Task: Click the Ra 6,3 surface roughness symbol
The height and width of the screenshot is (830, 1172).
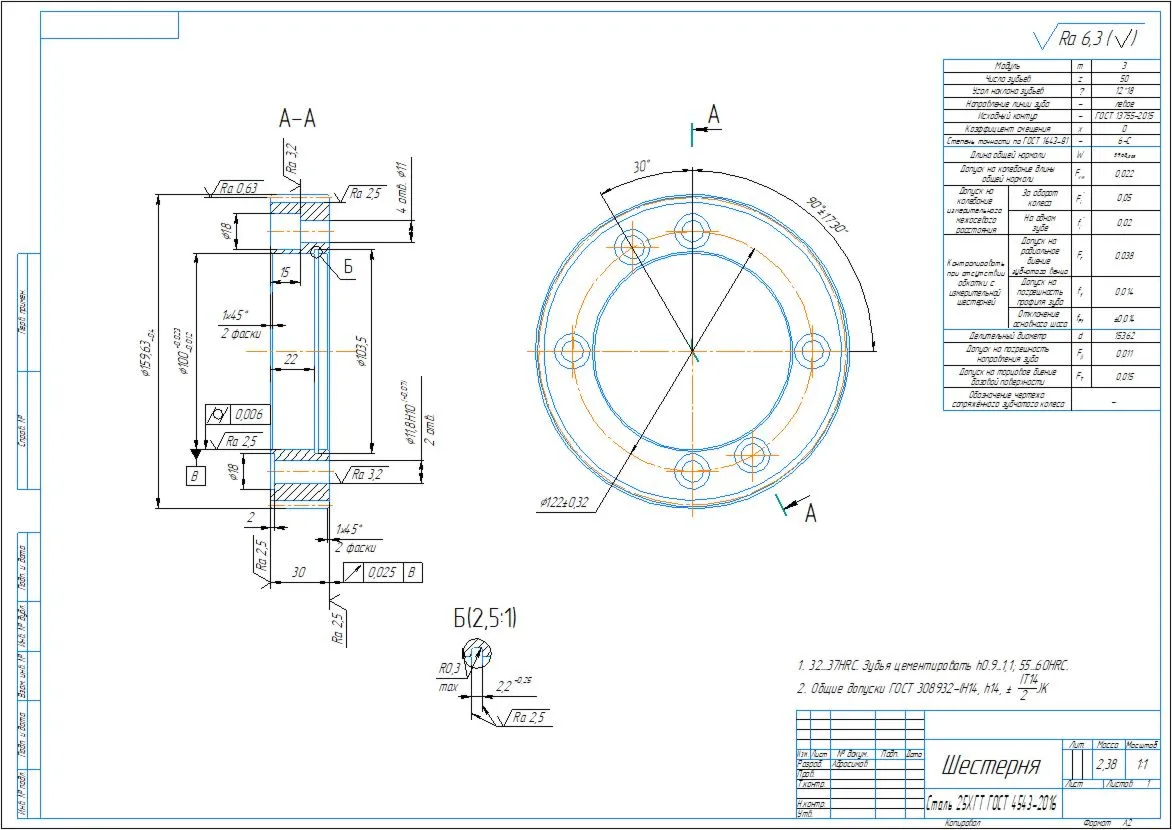Action: click(1086, 38)
